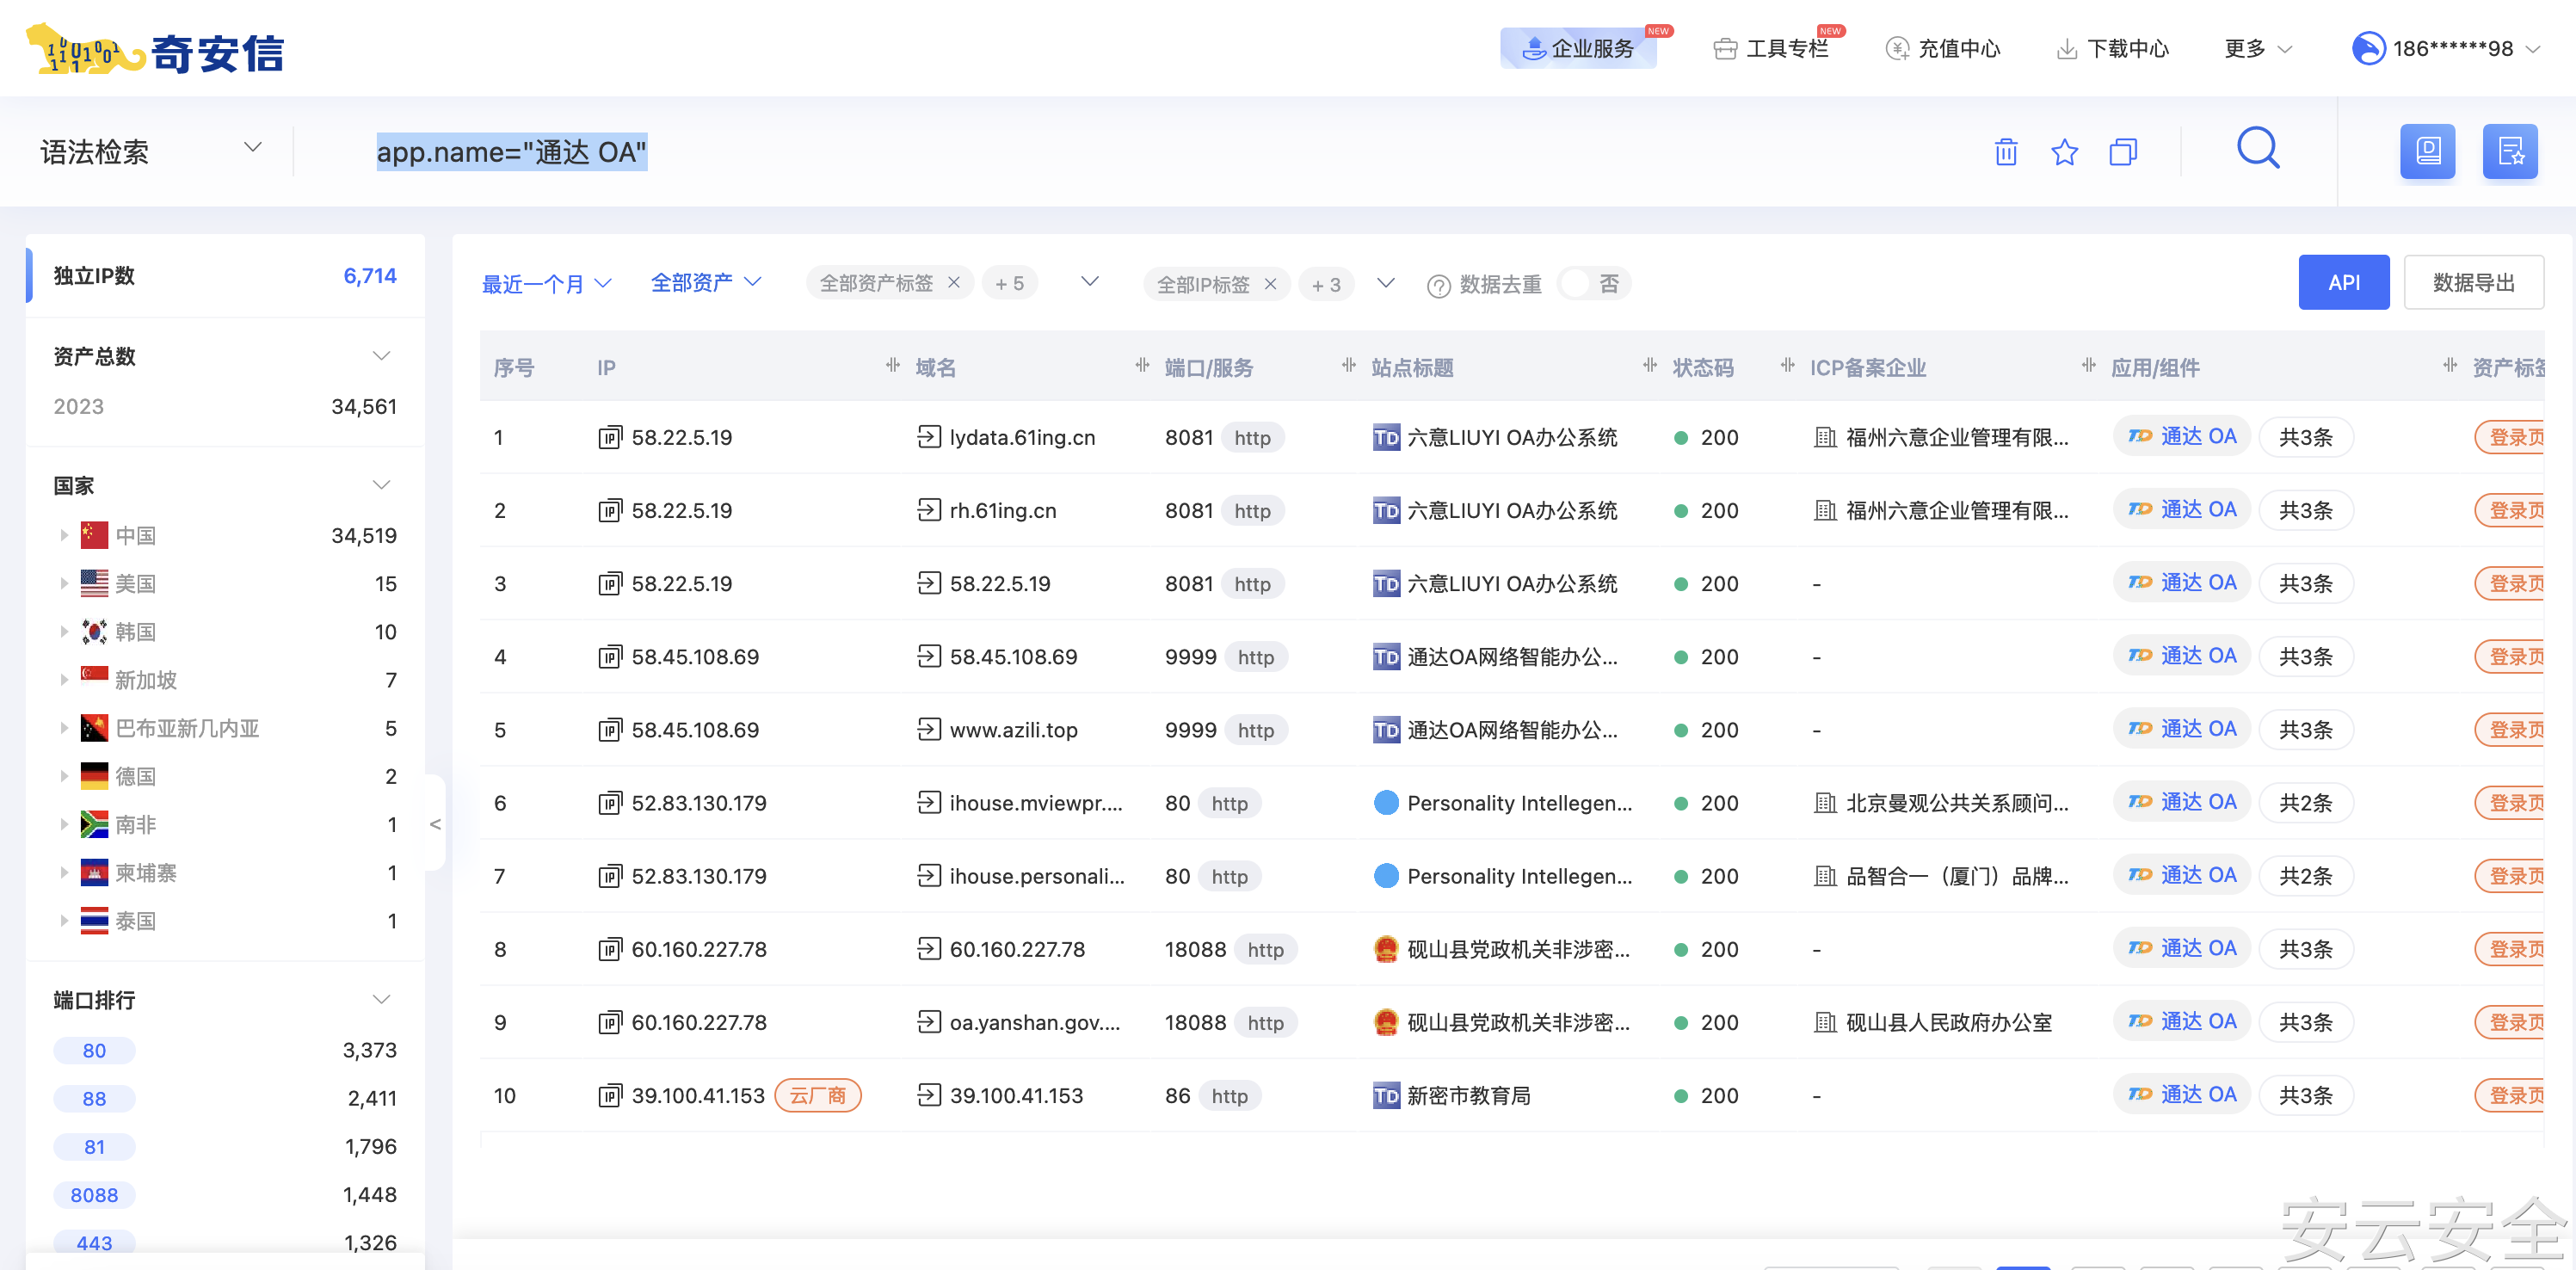The image size is (2576, 1270).
Task: Click IP 52.83.130.179 in row 7
Action: click(698, 876)
